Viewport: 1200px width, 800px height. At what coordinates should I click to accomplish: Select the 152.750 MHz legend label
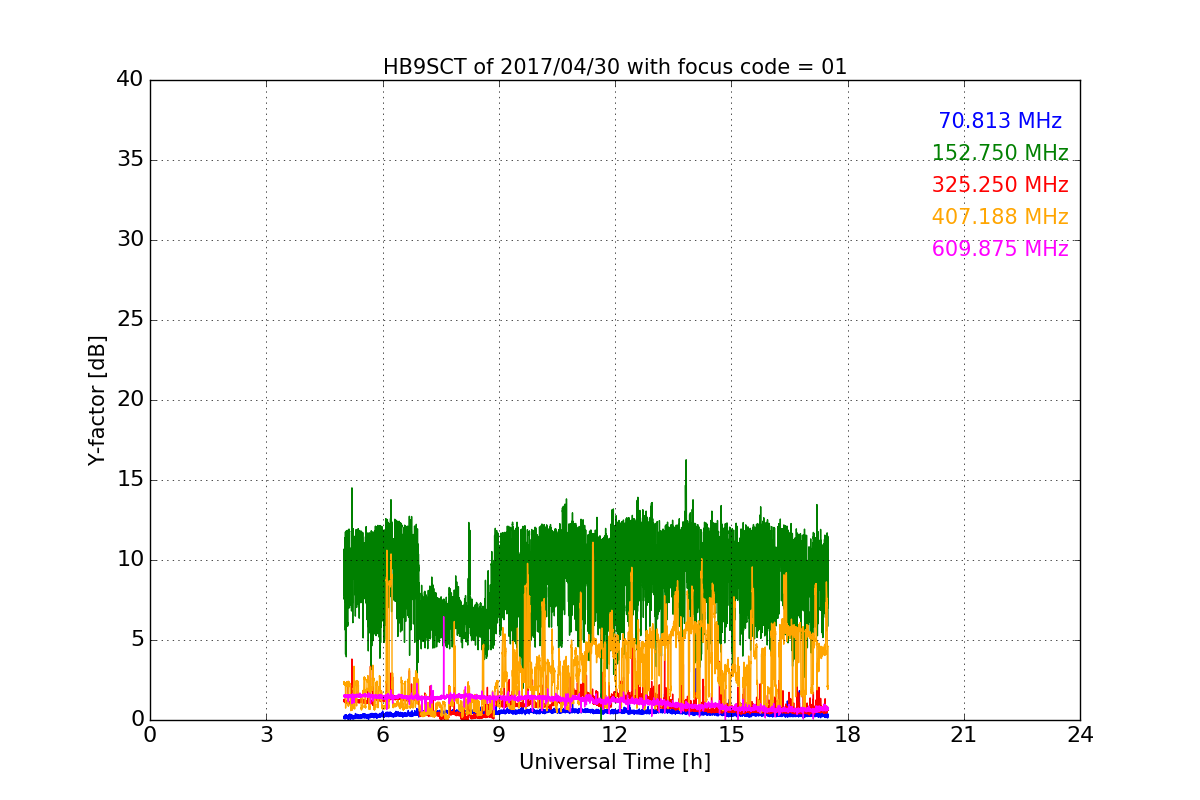pyautogui.click(x=1000, y=153)
